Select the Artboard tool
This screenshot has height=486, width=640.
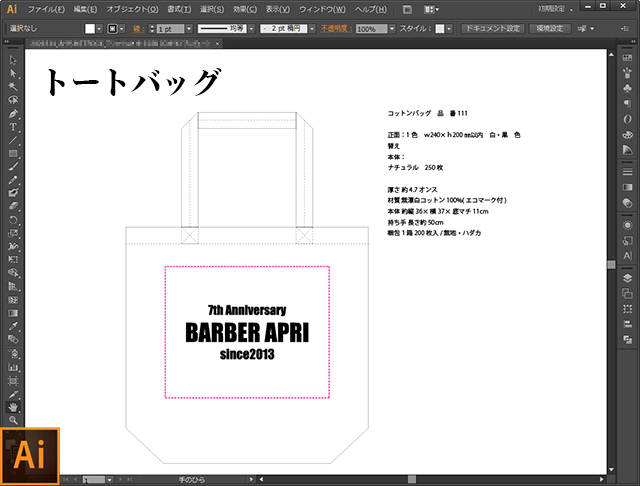[x=13, y=381]
